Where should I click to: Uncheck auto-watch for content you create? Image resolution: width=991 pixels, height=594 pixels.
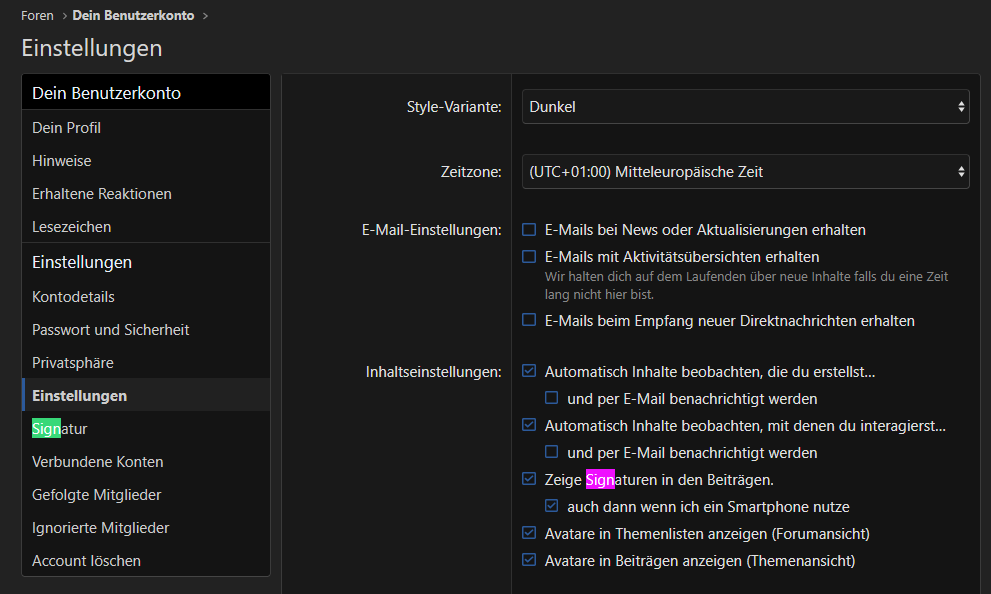(530, 372)
